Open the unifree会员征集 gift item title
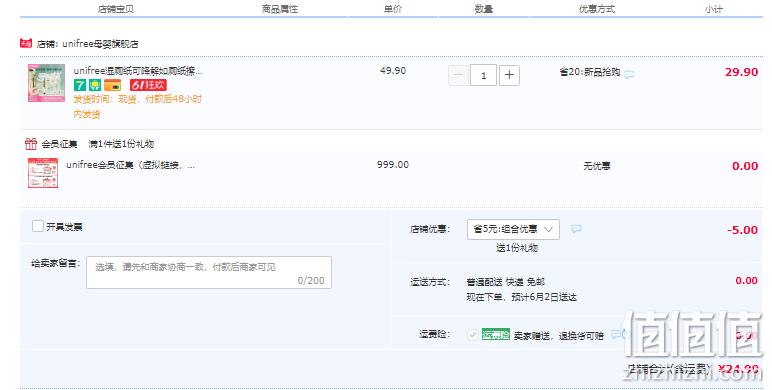Screen dimensions: 772x390 coord(130,165)
